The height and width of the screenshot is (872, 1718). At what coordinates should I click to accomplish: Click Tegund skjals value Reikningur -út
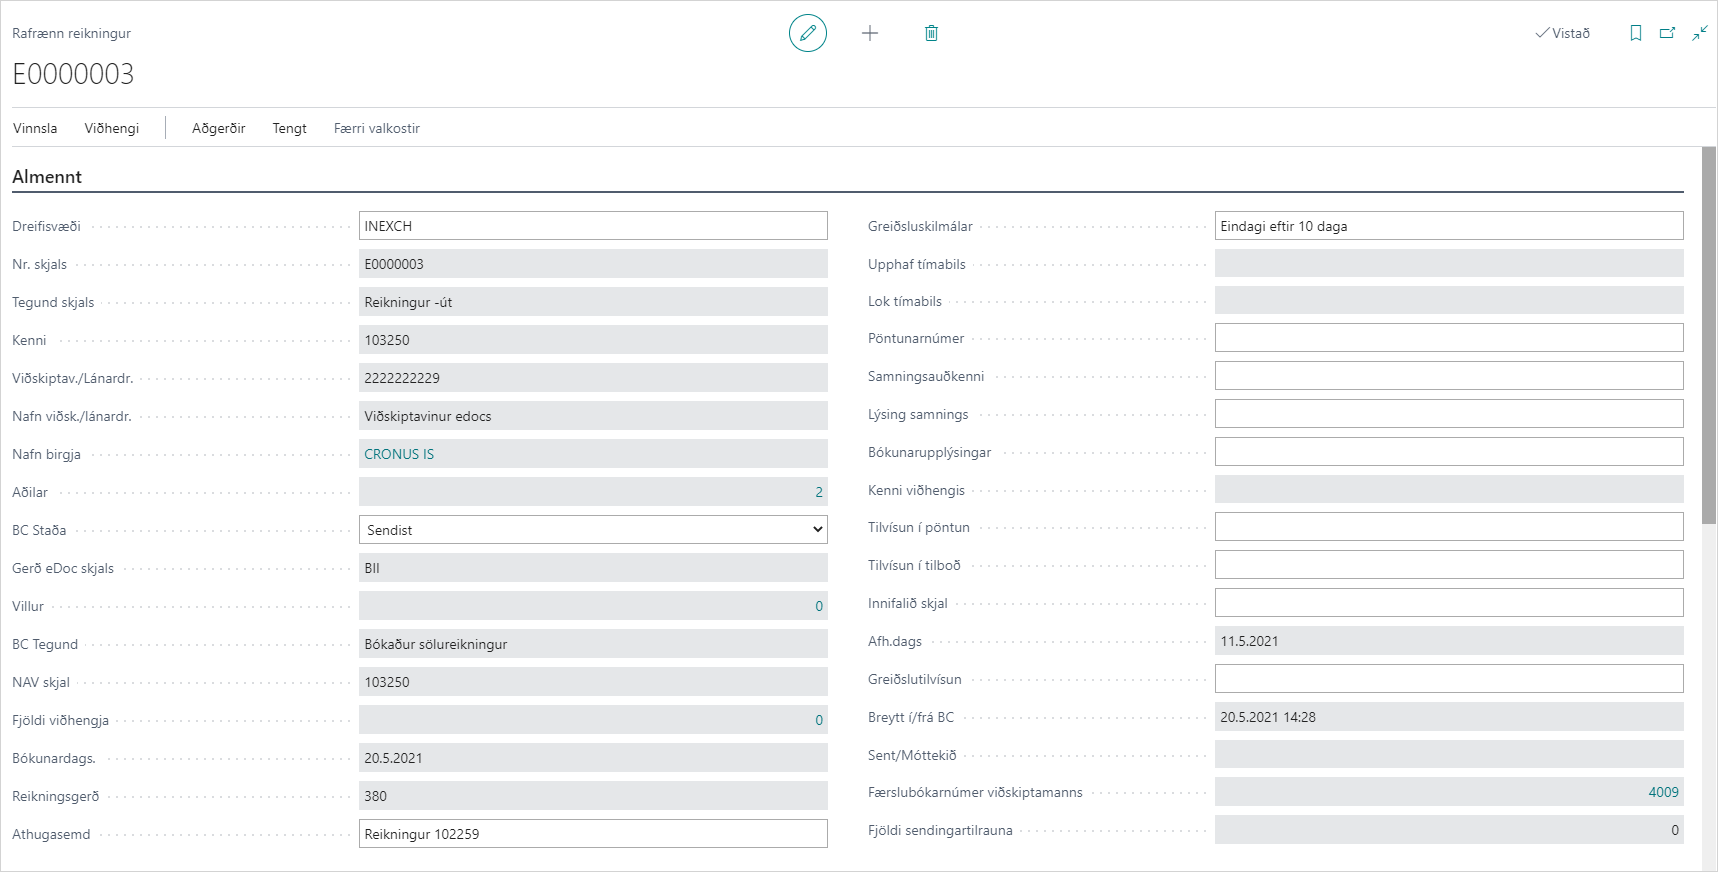pyautogui.click(x=593, y=302)
